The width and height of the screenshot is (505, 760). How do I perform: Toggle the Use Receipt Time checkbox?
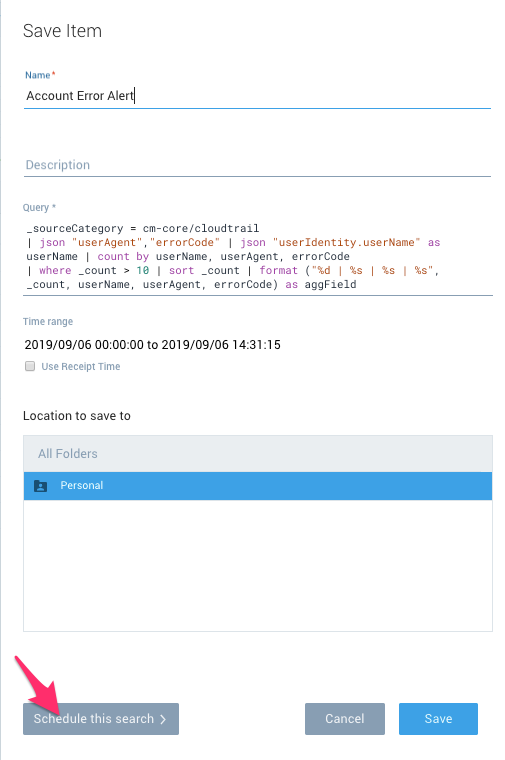point(30,366)
